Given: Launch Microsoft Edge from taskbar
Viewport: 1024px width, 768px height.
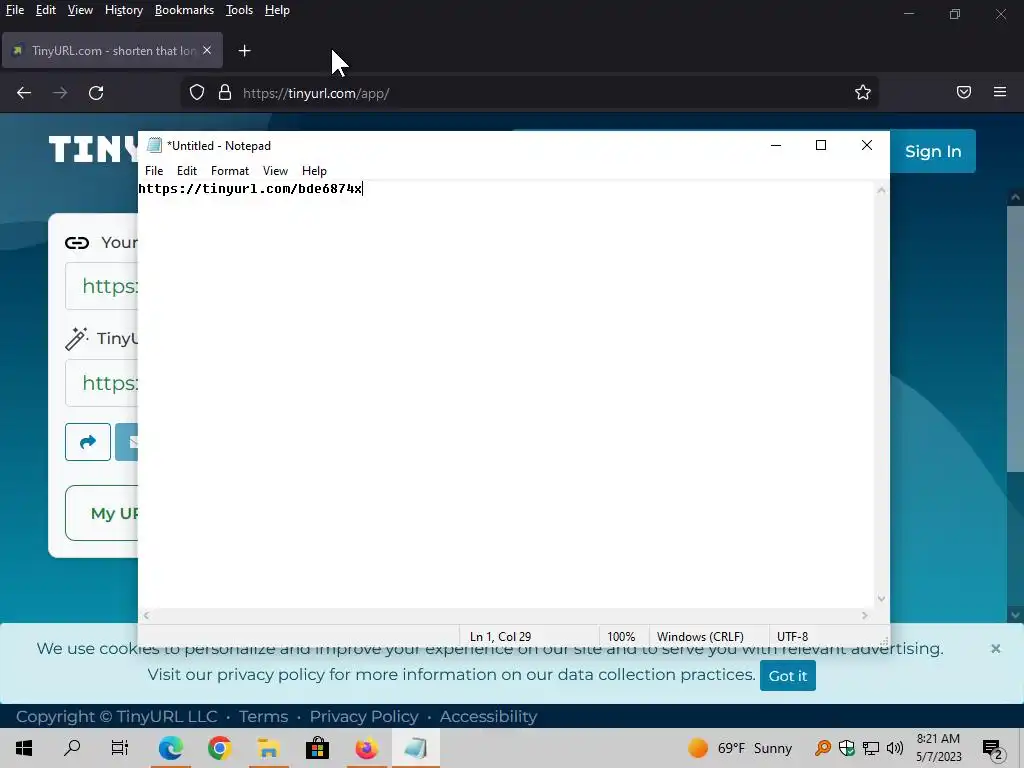Looking at the screenshot, I should (170, 748).
